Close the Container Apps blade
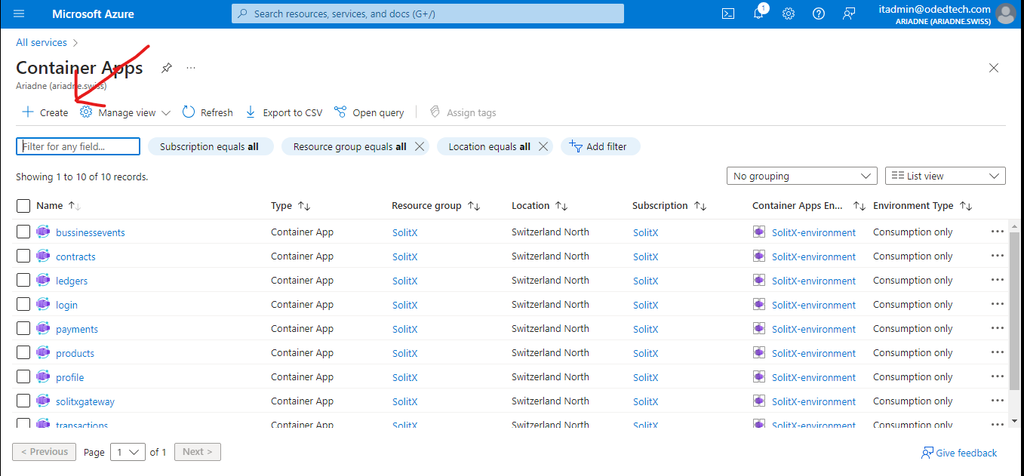 pos(993,68)
